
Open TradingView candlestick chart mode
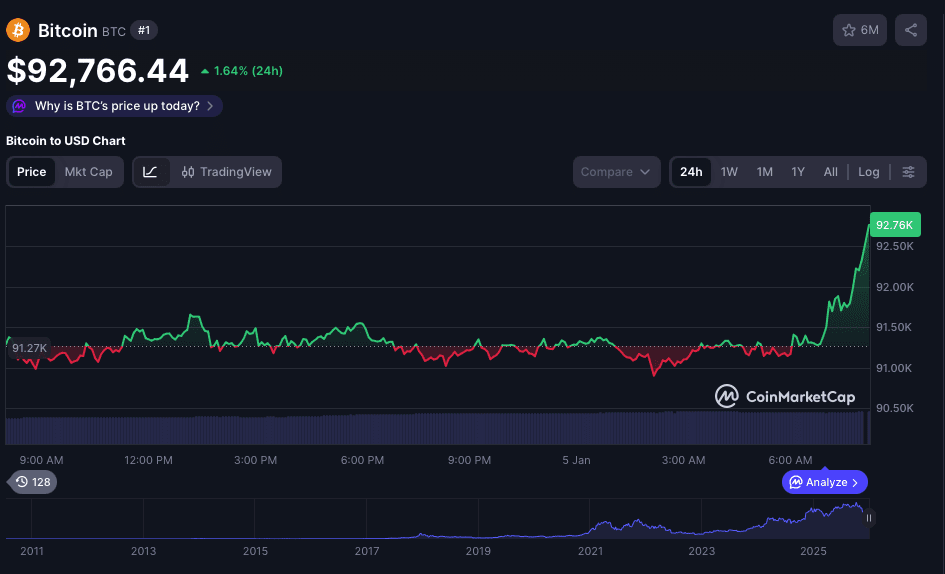227,172
